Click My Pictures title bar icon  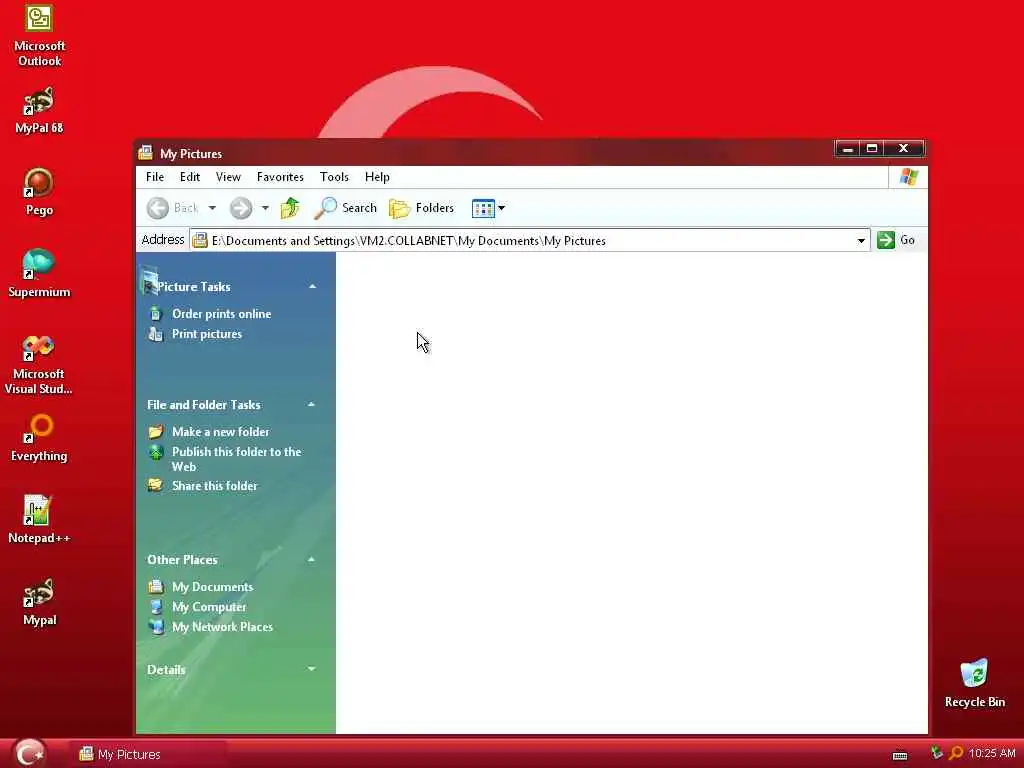tap(146, 153)
